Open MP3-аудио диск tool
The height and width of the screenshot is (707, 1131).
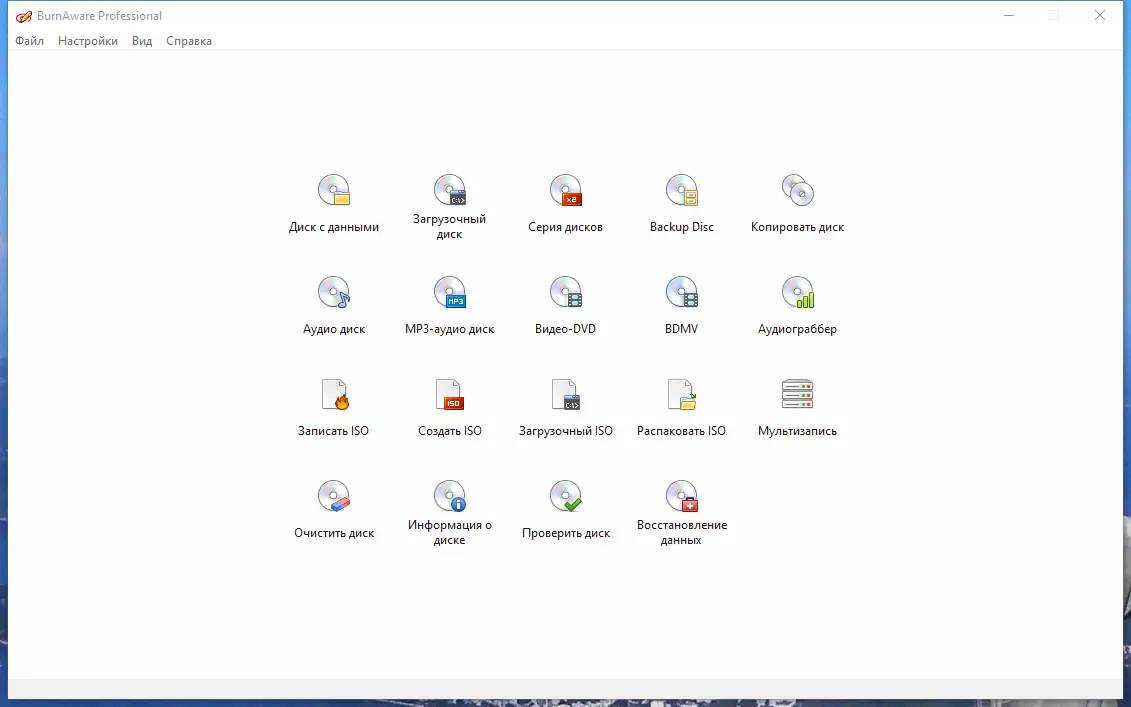[449, 292]
